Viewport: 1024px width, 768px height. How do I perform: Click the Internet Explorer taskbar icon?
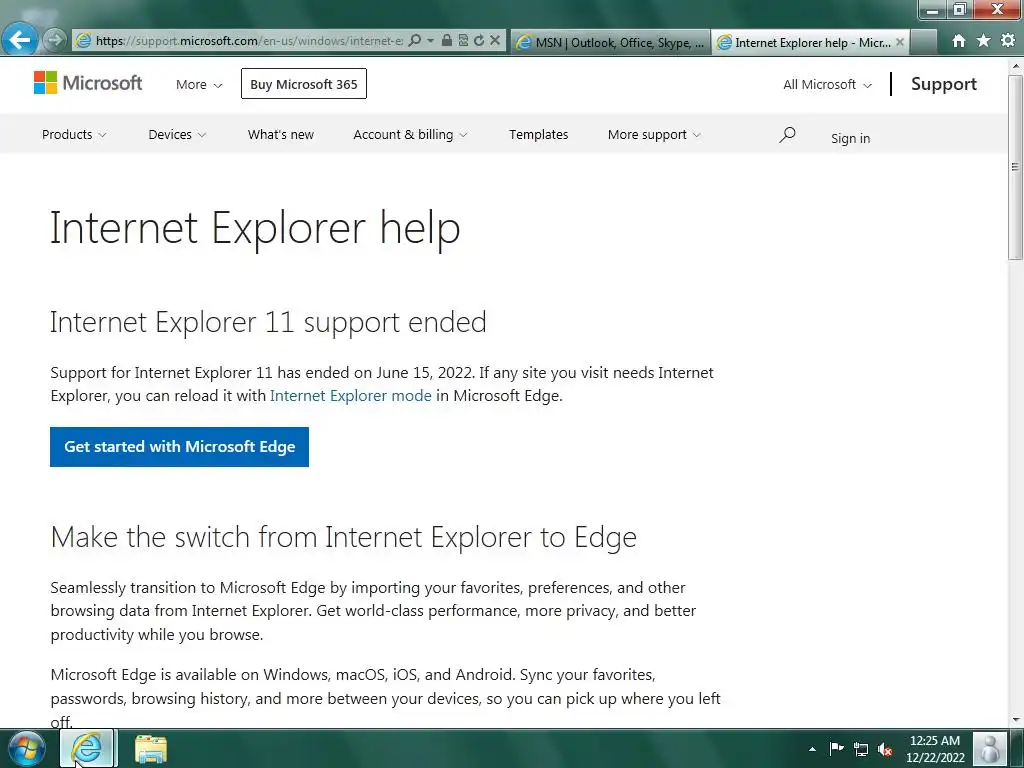coord(88,748)
